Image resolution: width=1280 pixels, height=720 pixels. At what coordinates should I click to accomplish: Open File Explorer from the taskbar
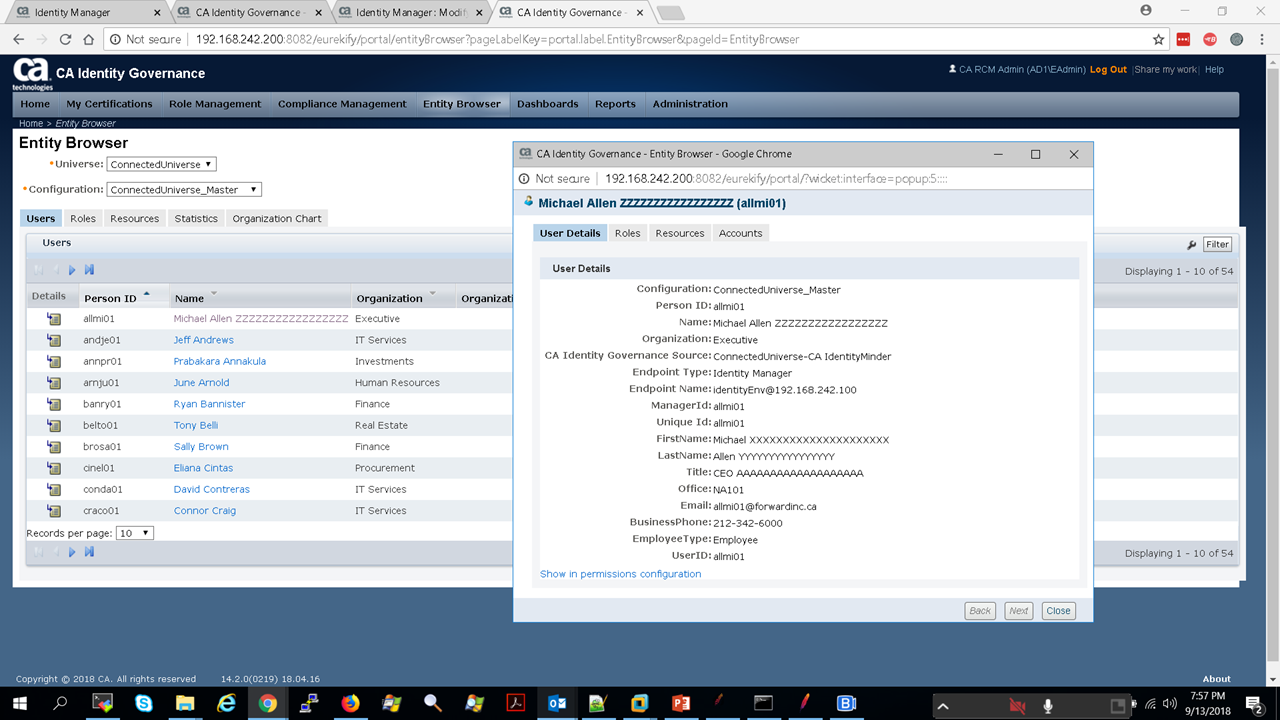pyautogui.click(x=185, y=704)
